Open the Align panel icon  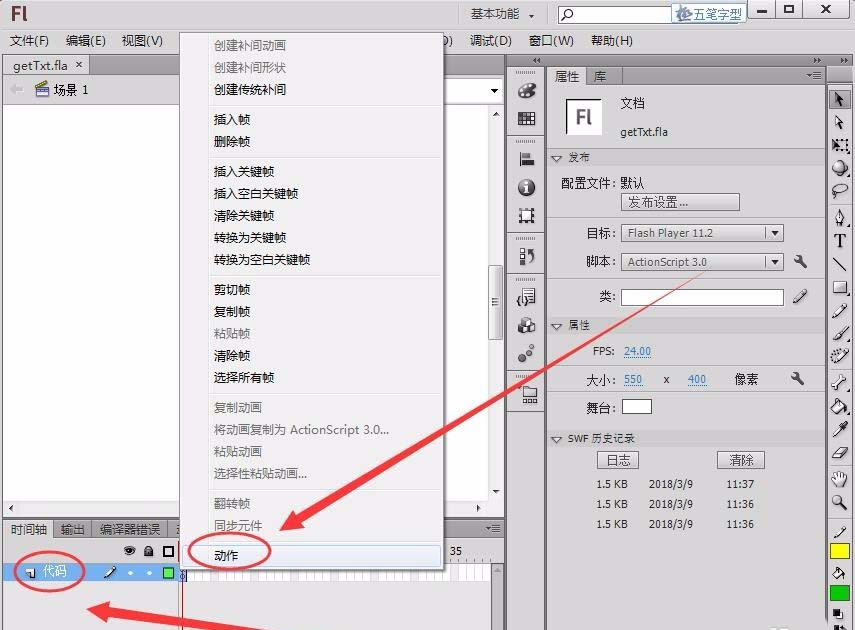528,158
